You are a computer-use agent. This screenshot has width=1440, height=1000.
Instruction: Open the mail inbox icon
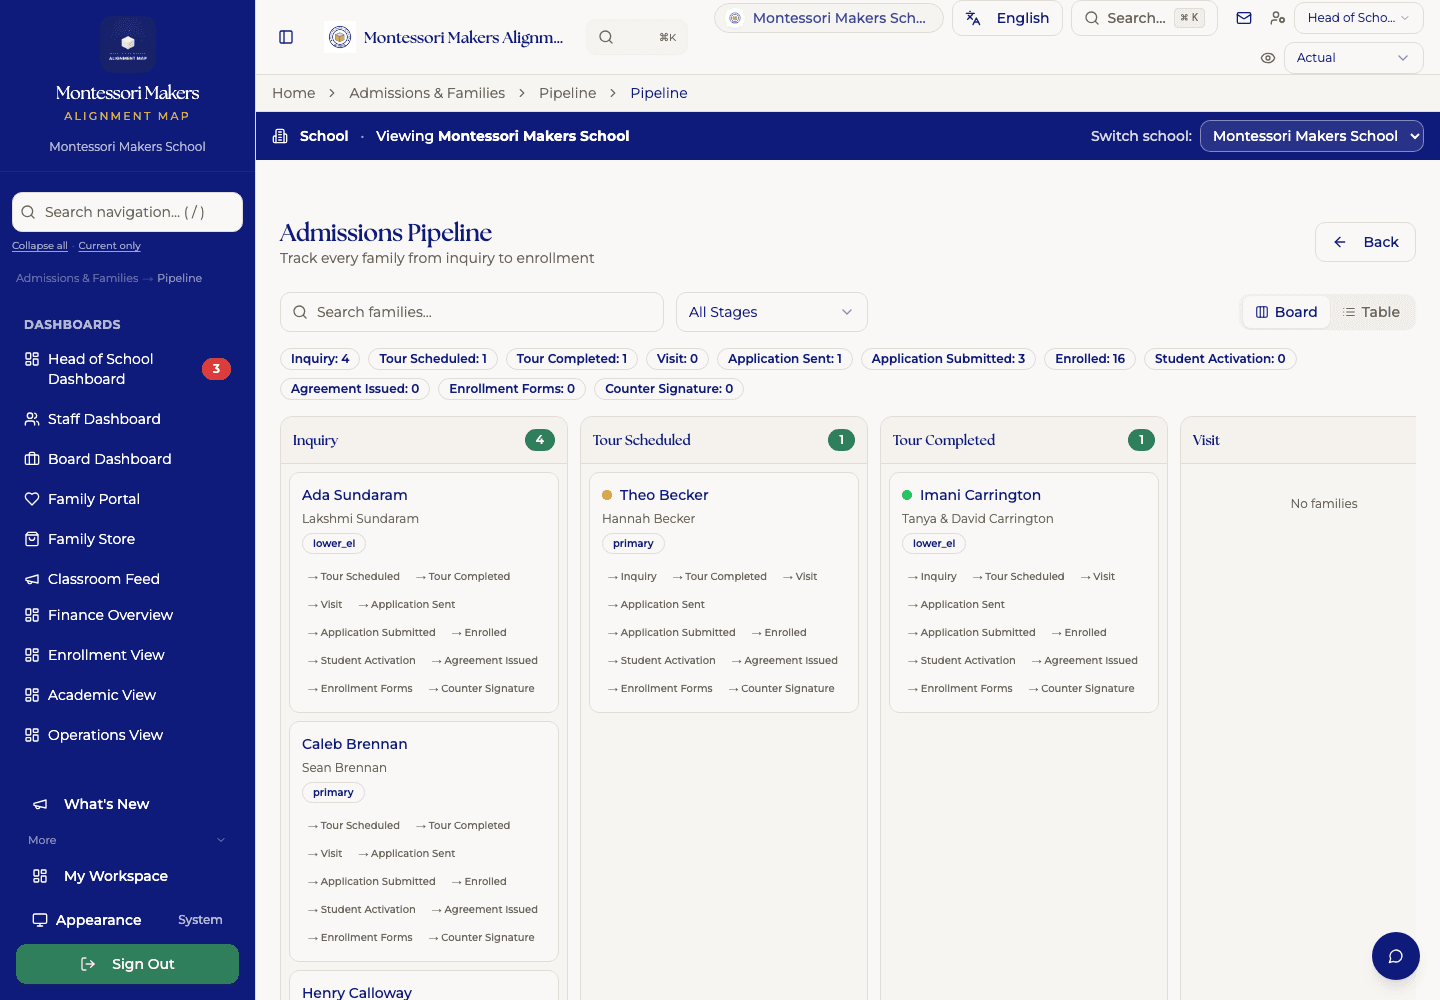pyautogui.click(x=1244, y=18)
